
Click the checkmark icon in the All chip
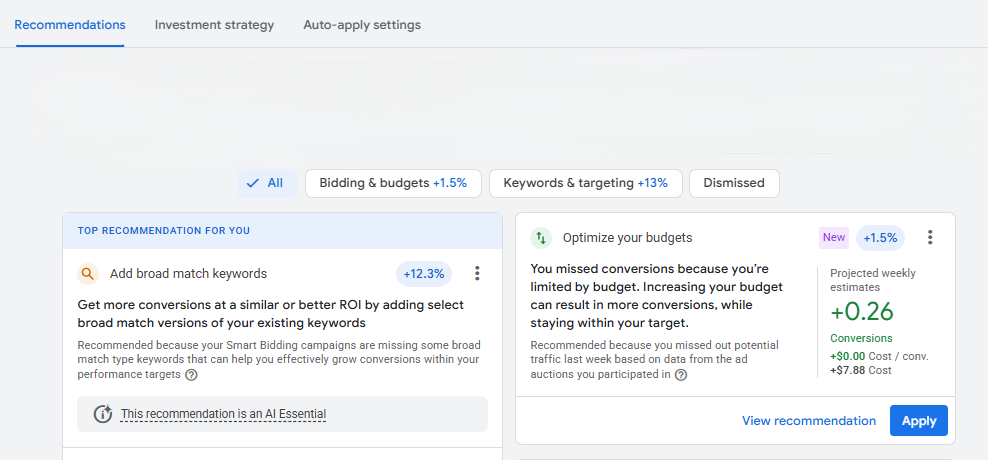click(x=253, y=183)
